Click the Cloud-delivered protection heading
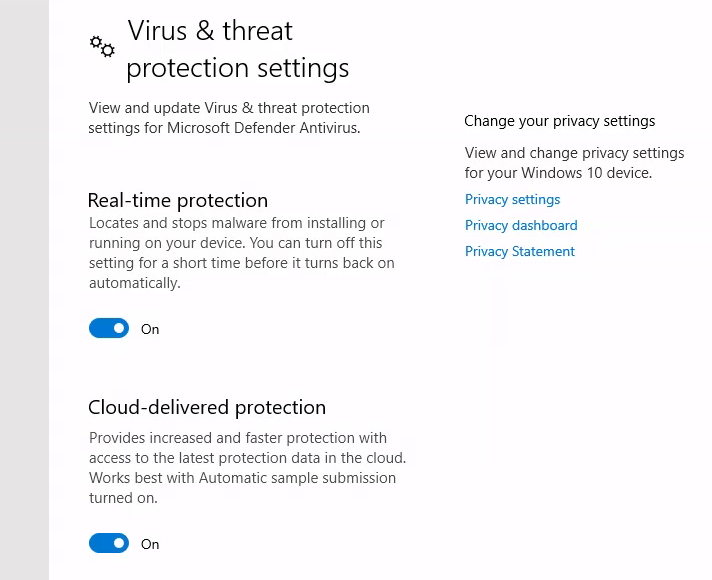The image size is (712, 580). [207, 407]
